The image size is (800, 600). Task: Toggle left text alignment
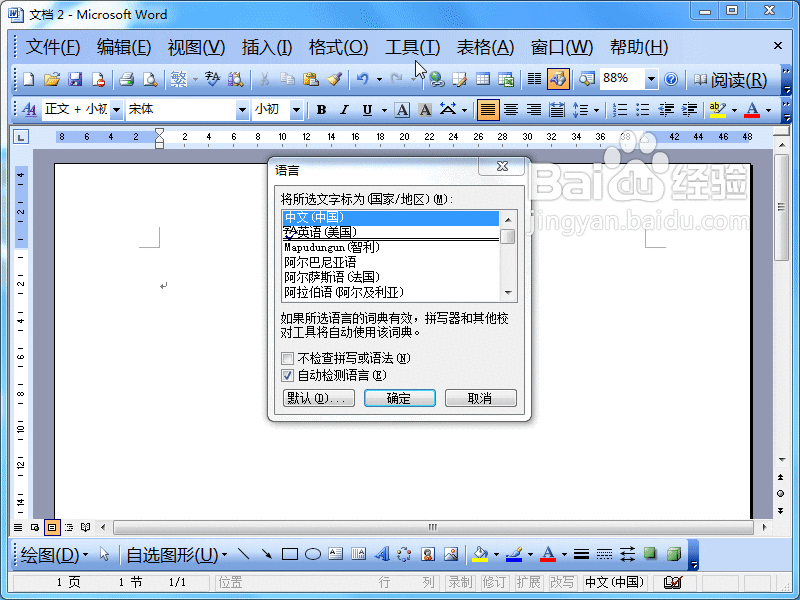pyautogui.click(x=488, y=110)
